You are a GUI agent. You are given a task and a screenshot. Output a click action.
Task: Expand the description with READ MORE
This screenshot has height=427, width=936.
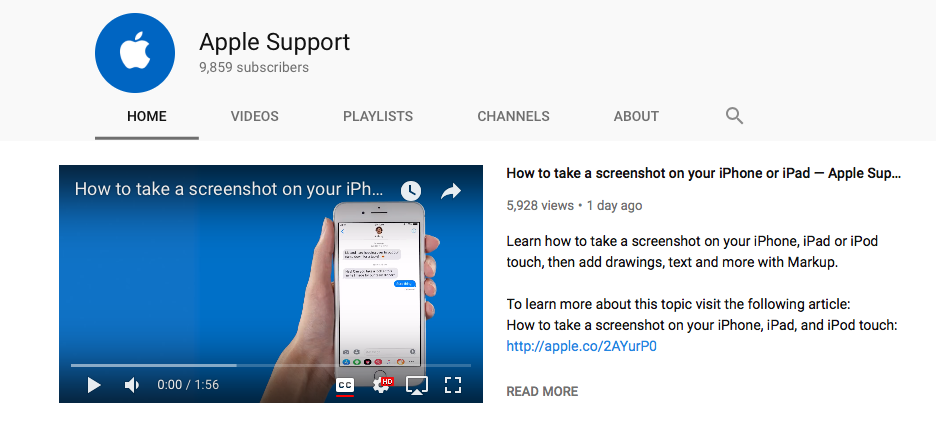542,391
